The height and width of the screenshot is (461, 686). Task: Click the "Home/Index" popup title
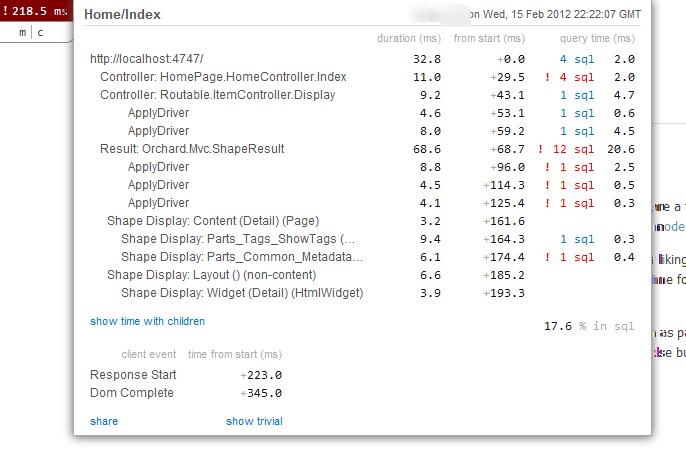pos(122,15)
